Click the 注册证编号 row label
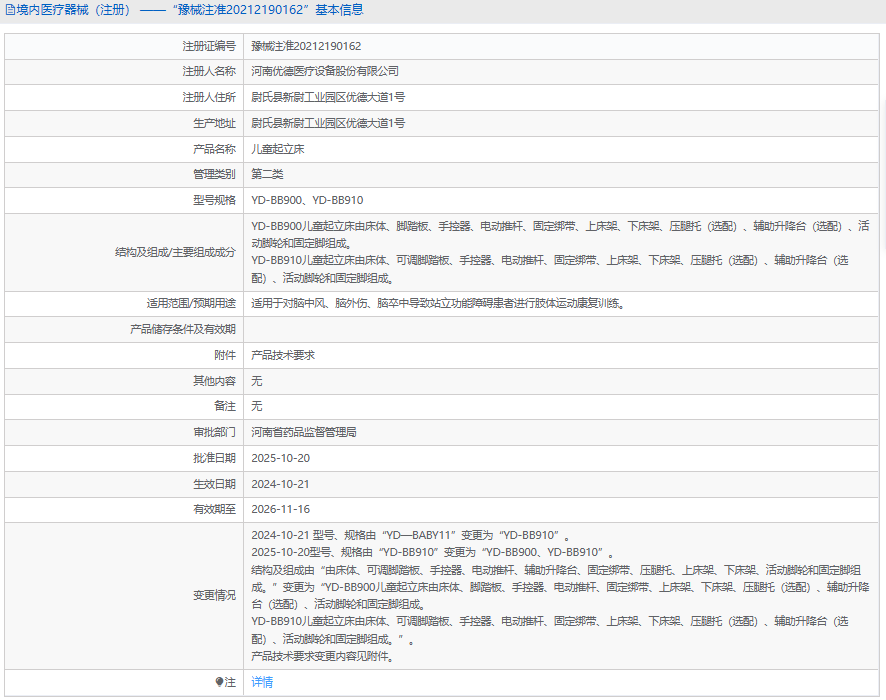The image size is (886, 700). point(209,46)
